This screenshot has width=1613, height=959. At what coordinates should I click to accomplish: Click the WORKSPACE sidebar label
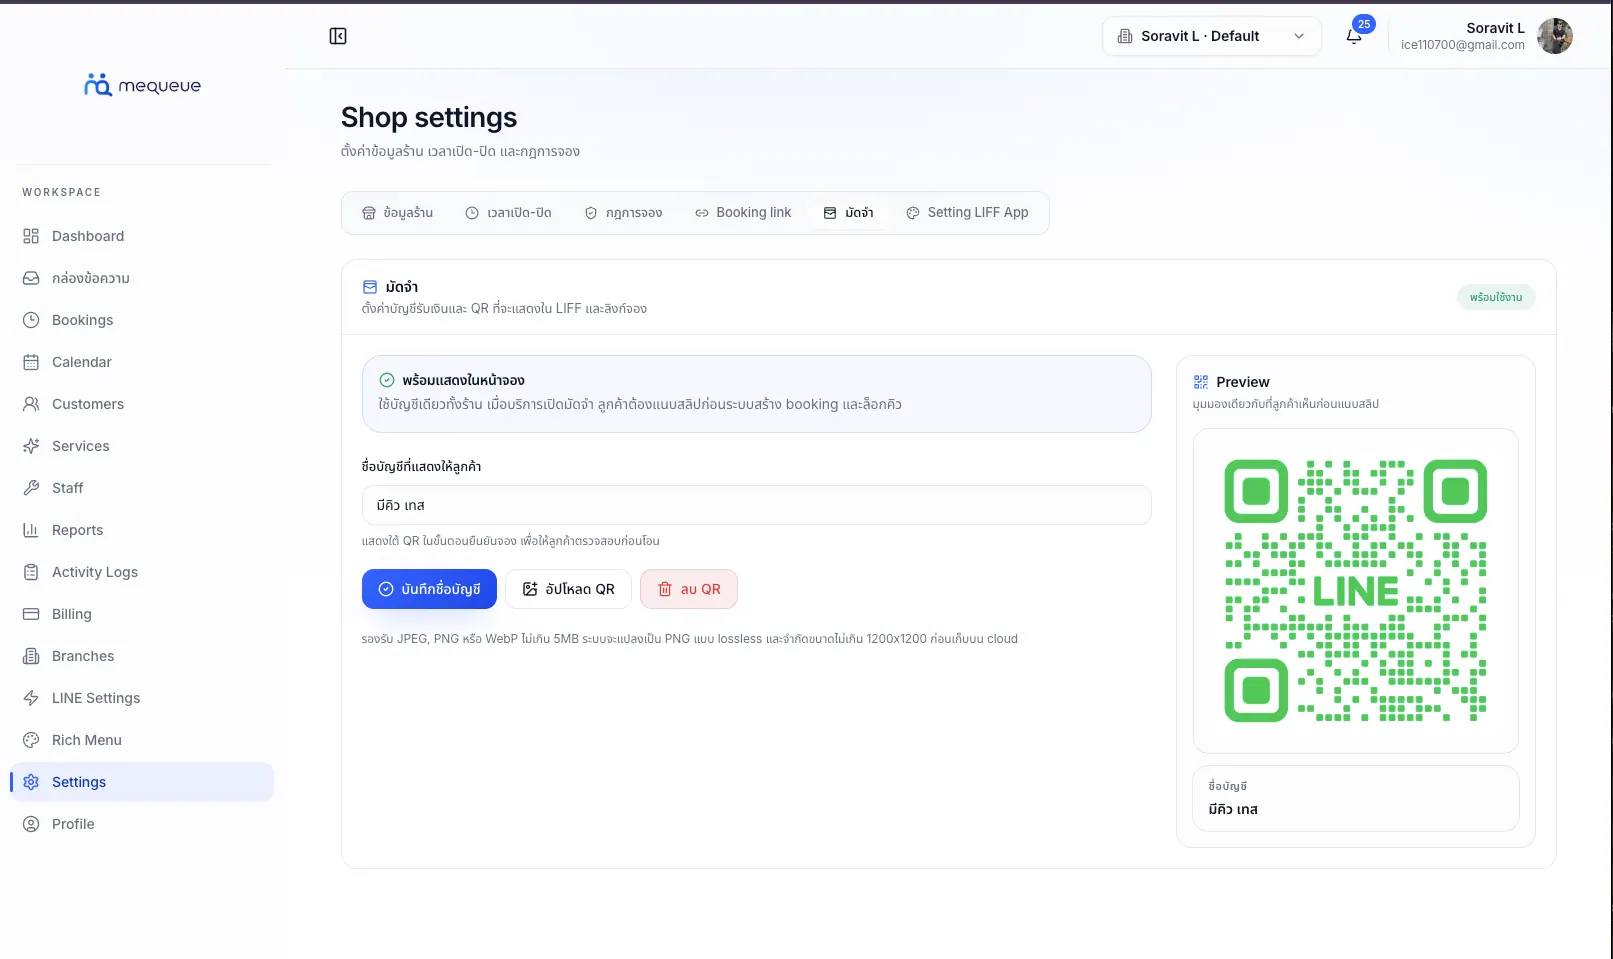coord(62,192)
